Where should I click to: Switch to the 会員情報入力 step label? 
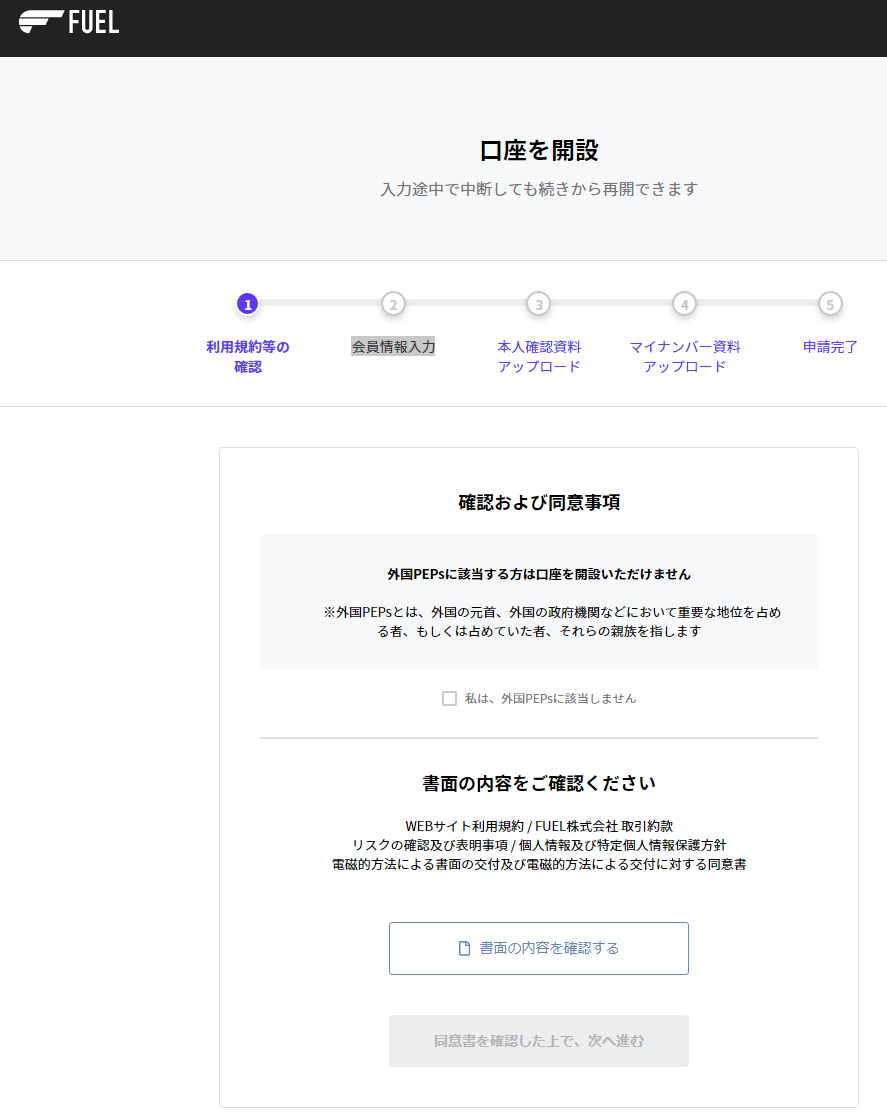click(x=393, y=347)
